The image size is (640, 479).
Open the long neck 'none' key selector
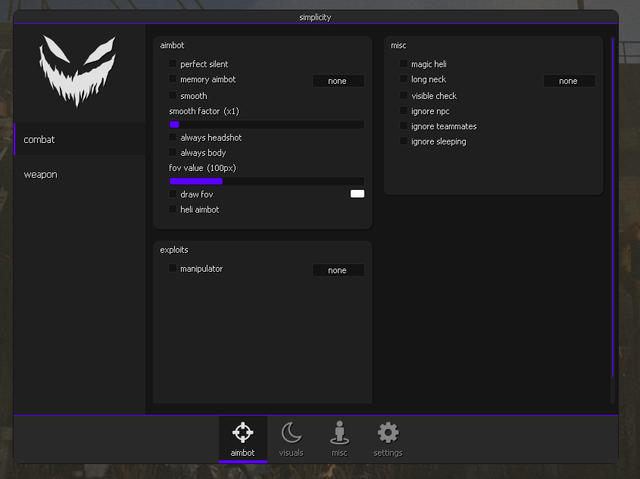point(569,81)
